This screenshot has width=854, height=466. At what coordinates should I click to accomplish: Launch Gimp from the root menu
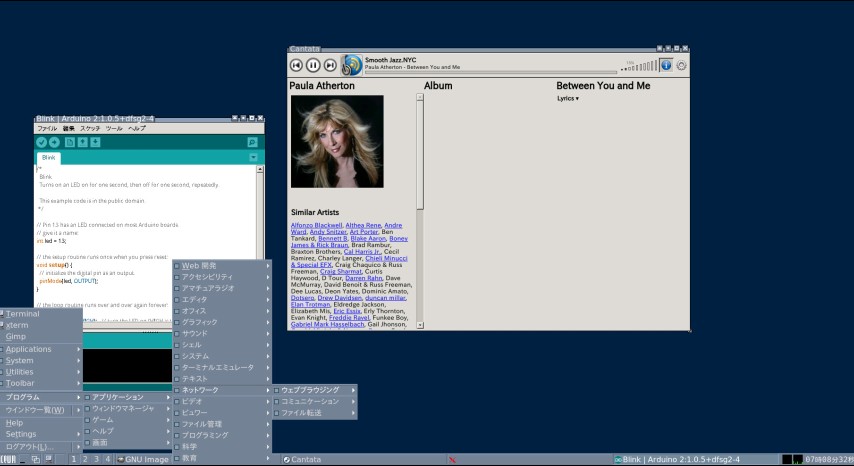tap(41, 336)
